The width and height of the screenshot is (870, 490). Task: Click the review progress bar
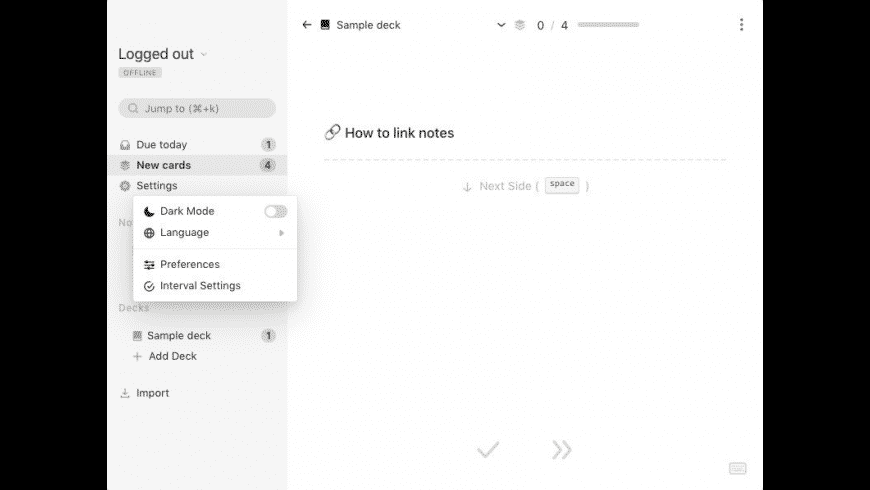(608, 24)
